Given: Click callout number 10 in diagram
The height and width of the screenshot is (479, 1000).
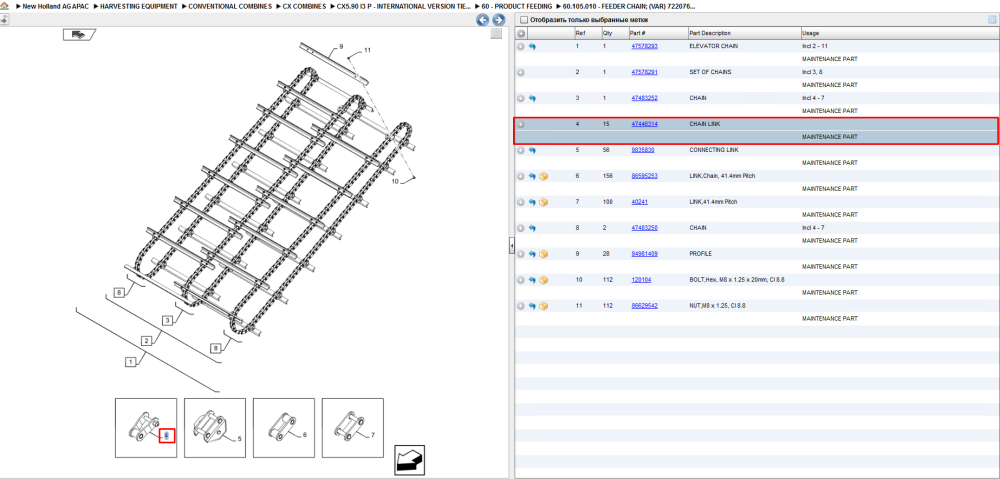Looking at the screenshot, I should (395, 181).
